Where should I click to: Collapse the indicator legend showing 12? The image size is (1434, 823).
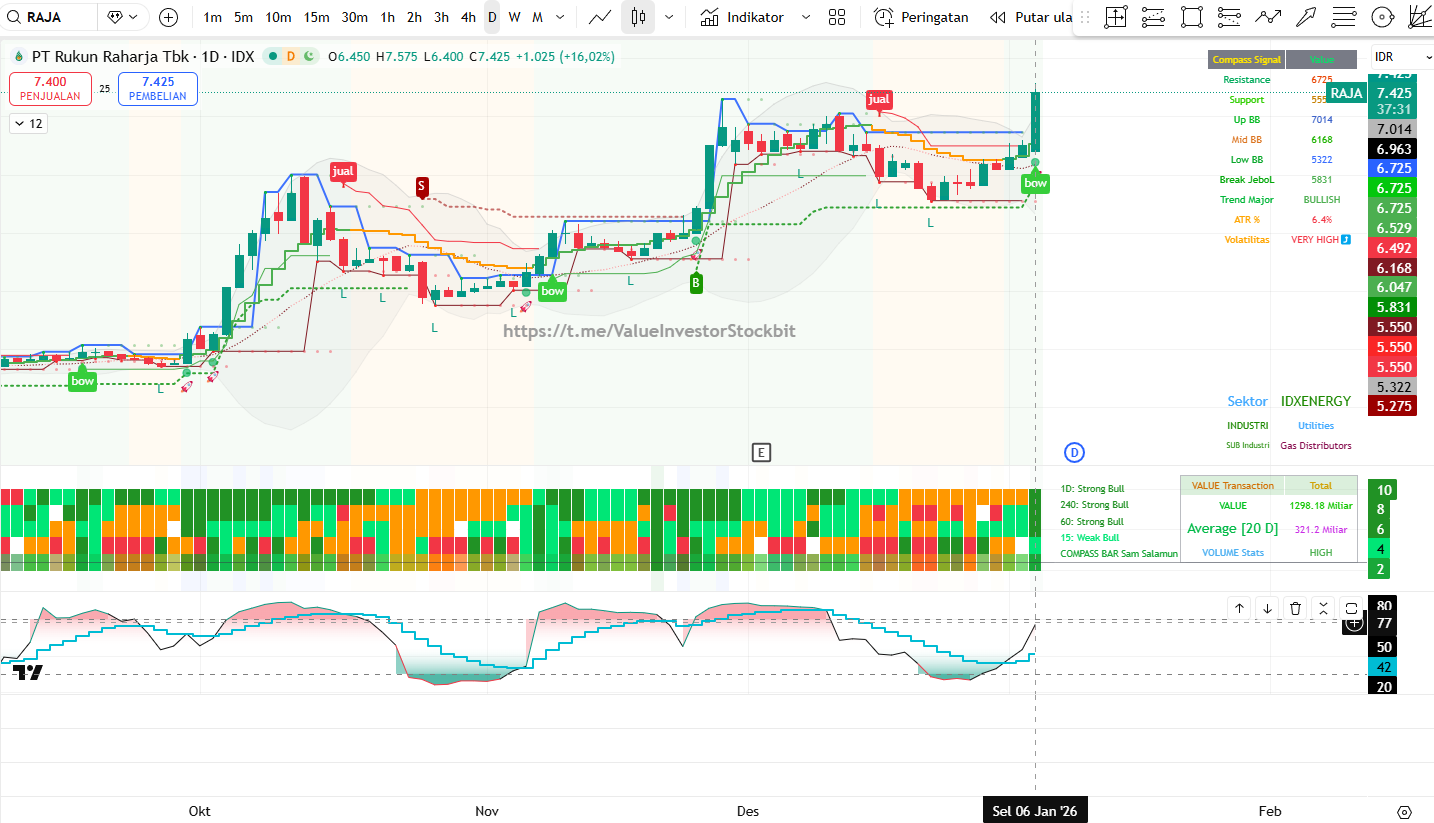click(28, 124)
